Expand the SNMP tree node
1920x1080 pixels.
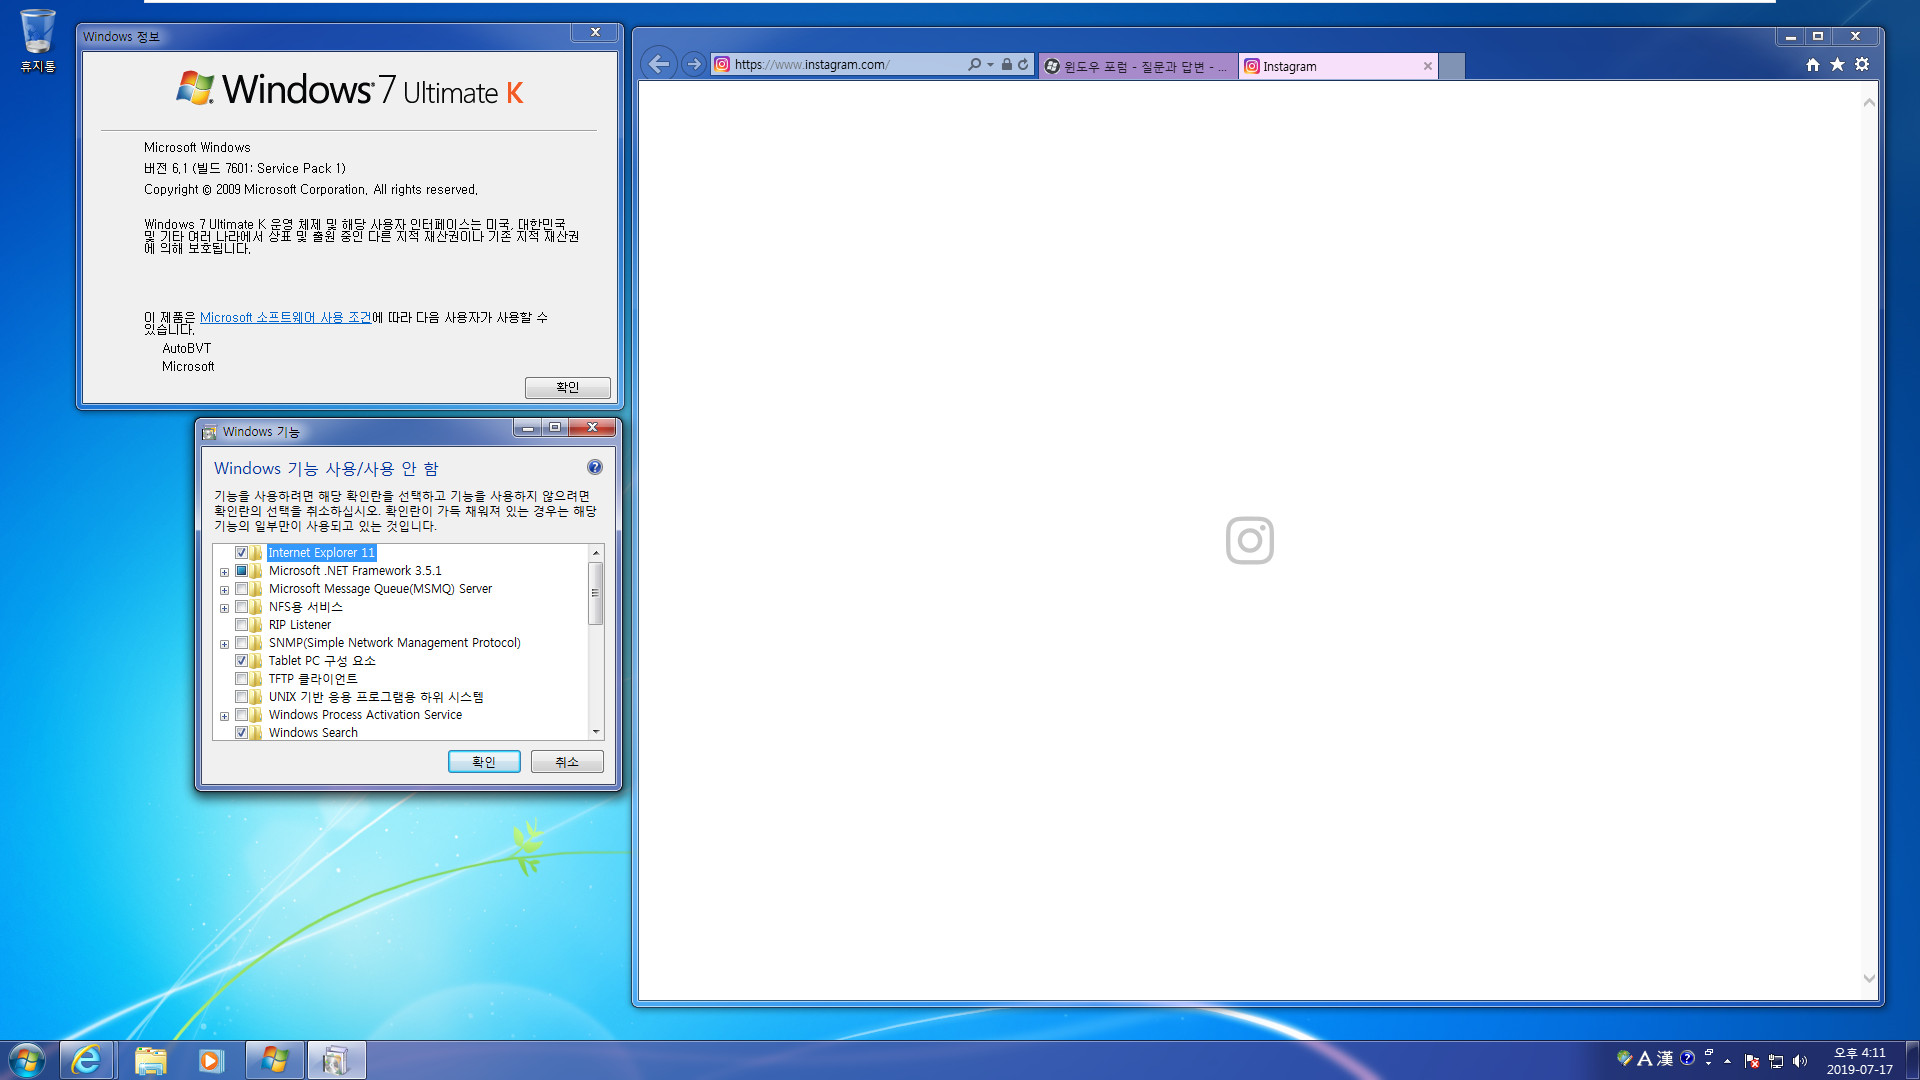coord(224,644)
